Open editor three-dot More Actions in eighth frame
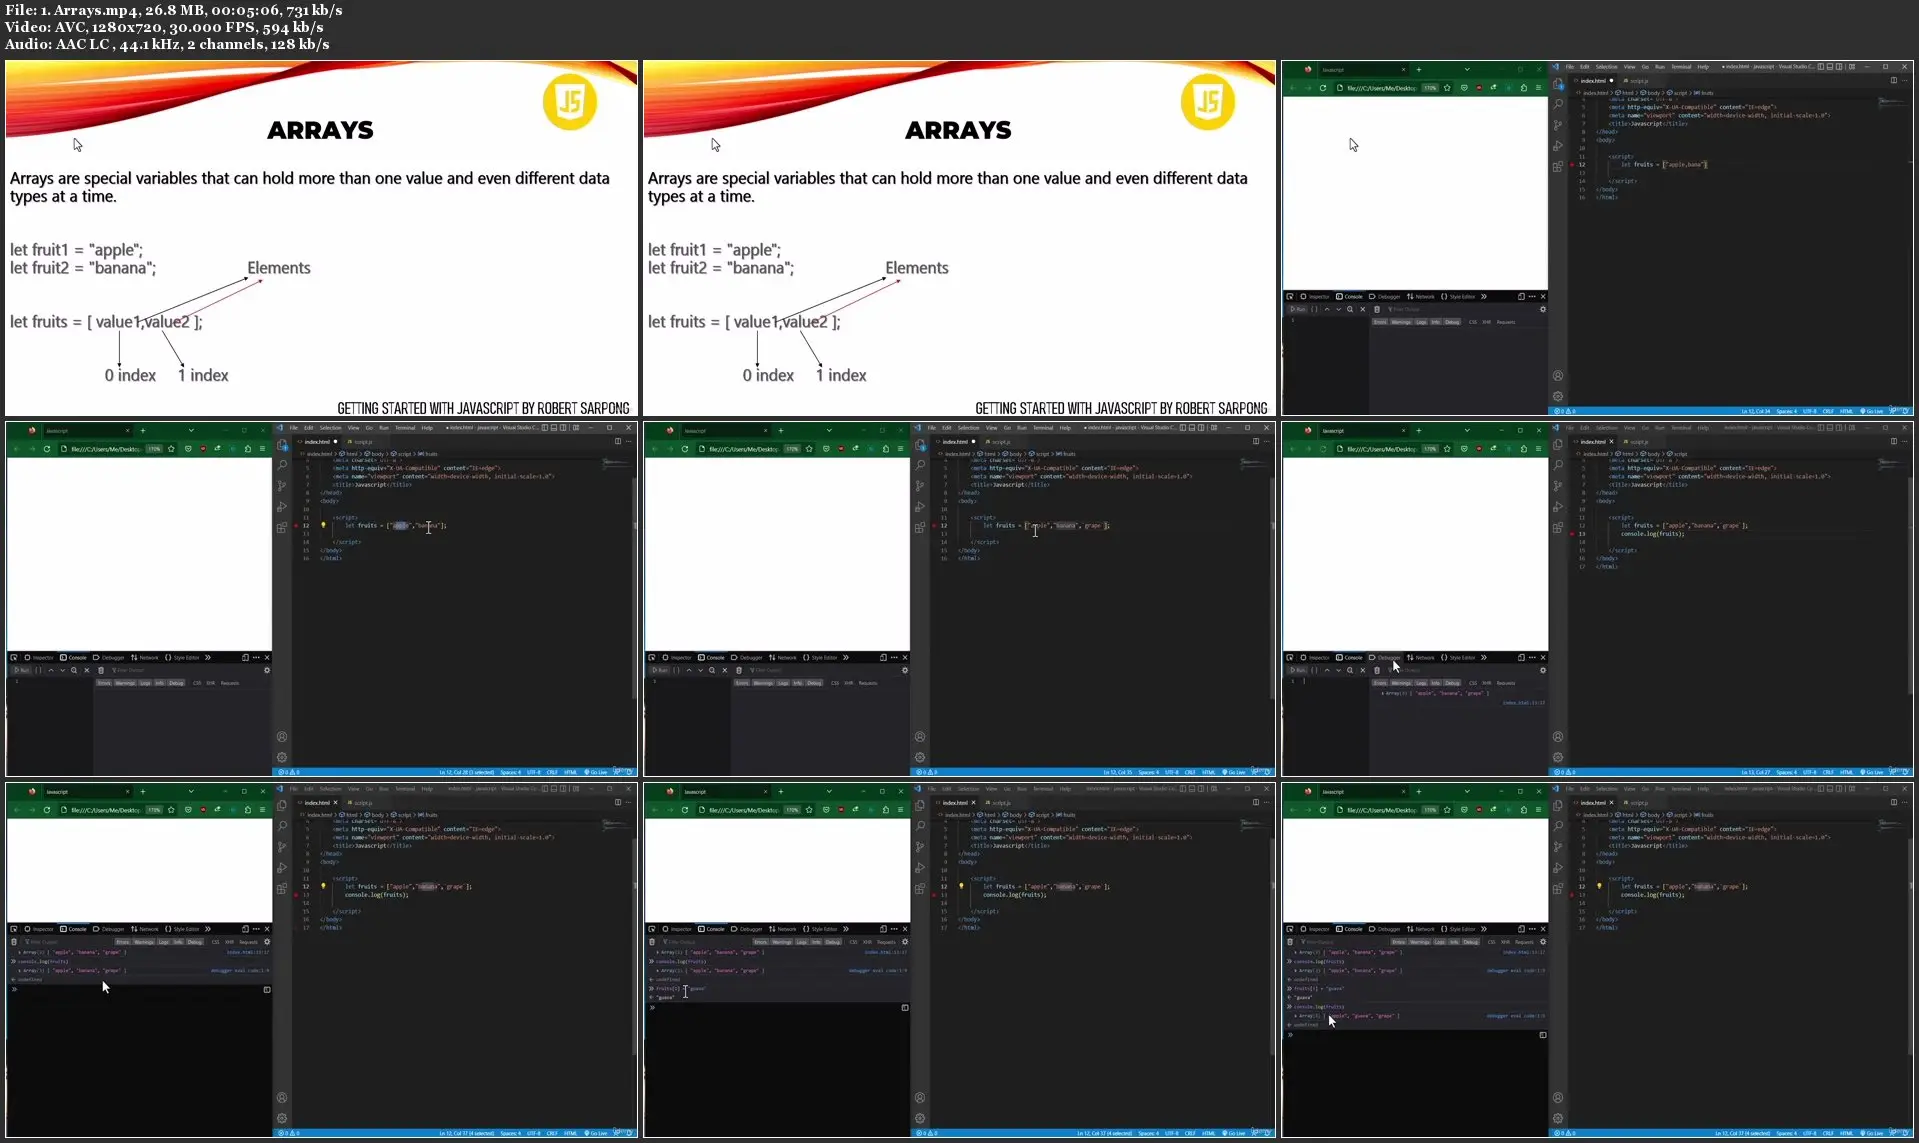 tap(1267, 802)
